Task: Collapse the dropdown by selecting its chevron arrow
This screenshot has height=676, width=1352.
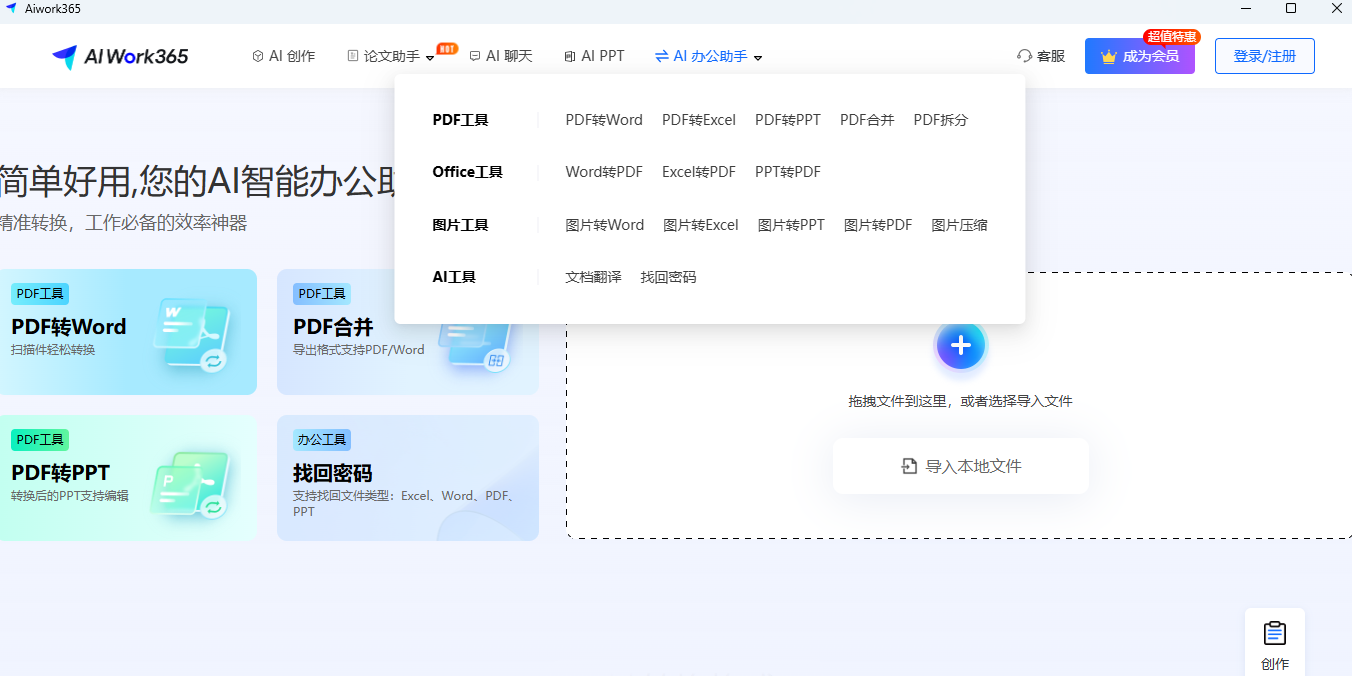Action: click(758, 58)
